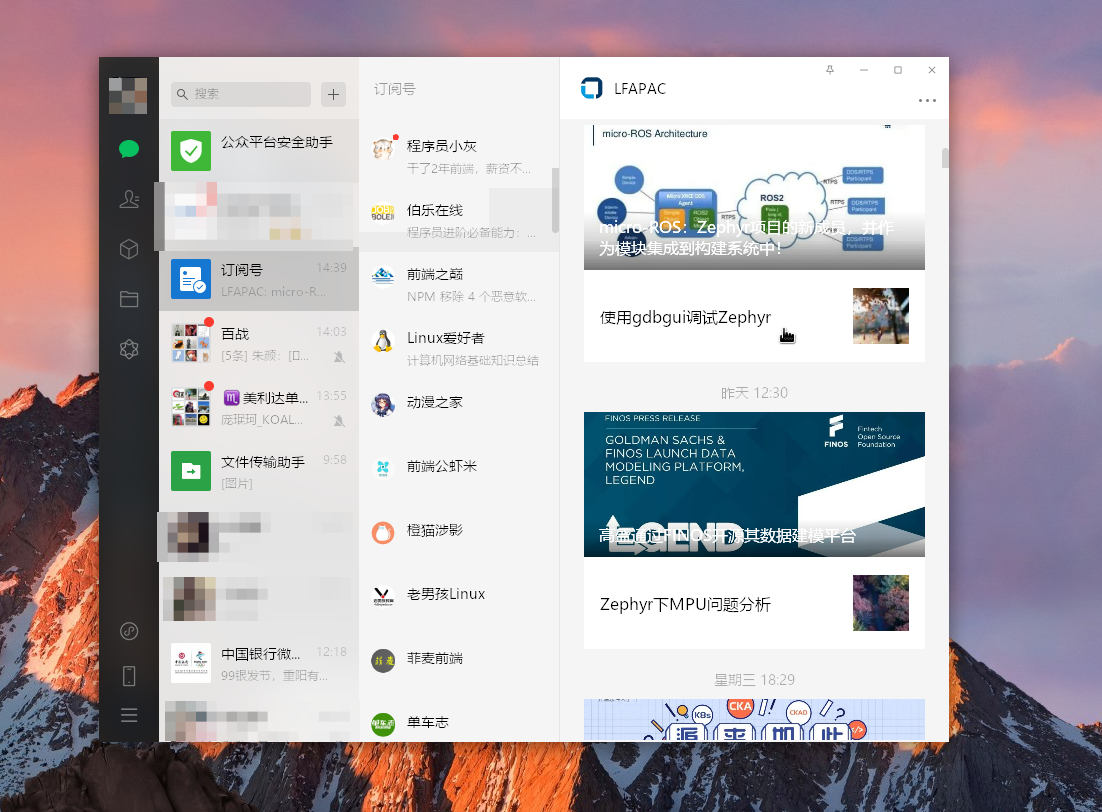Viewport: 1102px width, 812px height.
Task: Click the phone icon in the sidebar
Action: pos(128,675)
